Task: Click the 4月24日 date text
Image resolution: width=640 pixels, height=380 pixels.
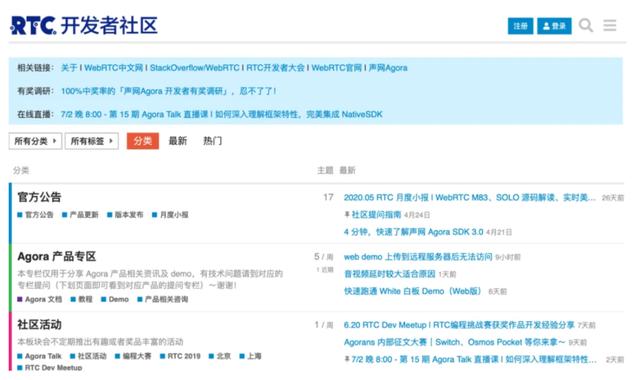Action: coord(417,215)
